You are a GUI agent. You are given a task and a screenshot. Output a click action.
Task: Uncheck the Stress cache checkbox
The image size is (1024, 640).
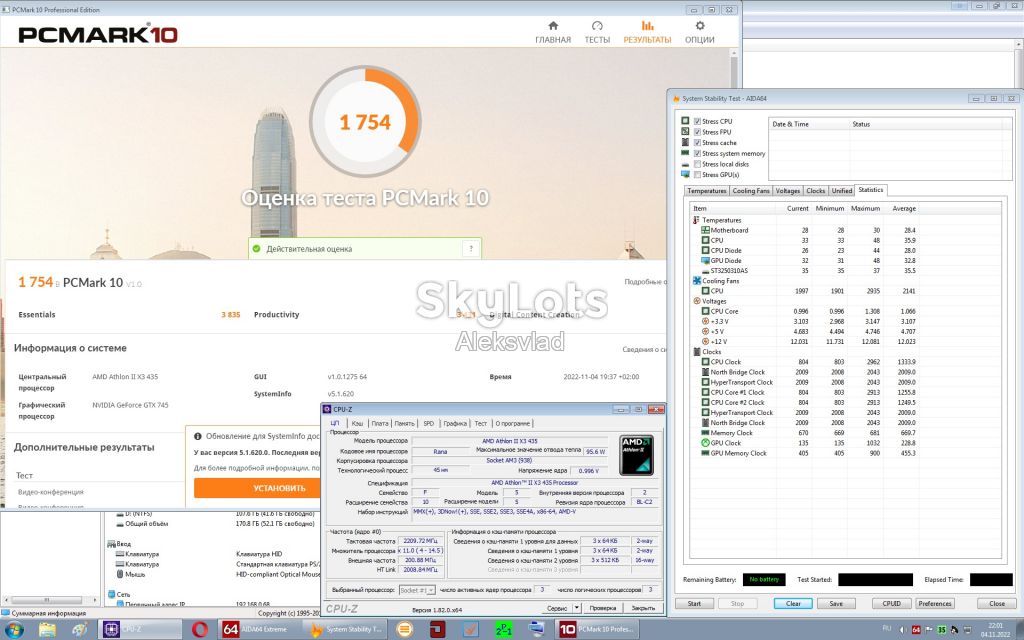pos(697,142)
